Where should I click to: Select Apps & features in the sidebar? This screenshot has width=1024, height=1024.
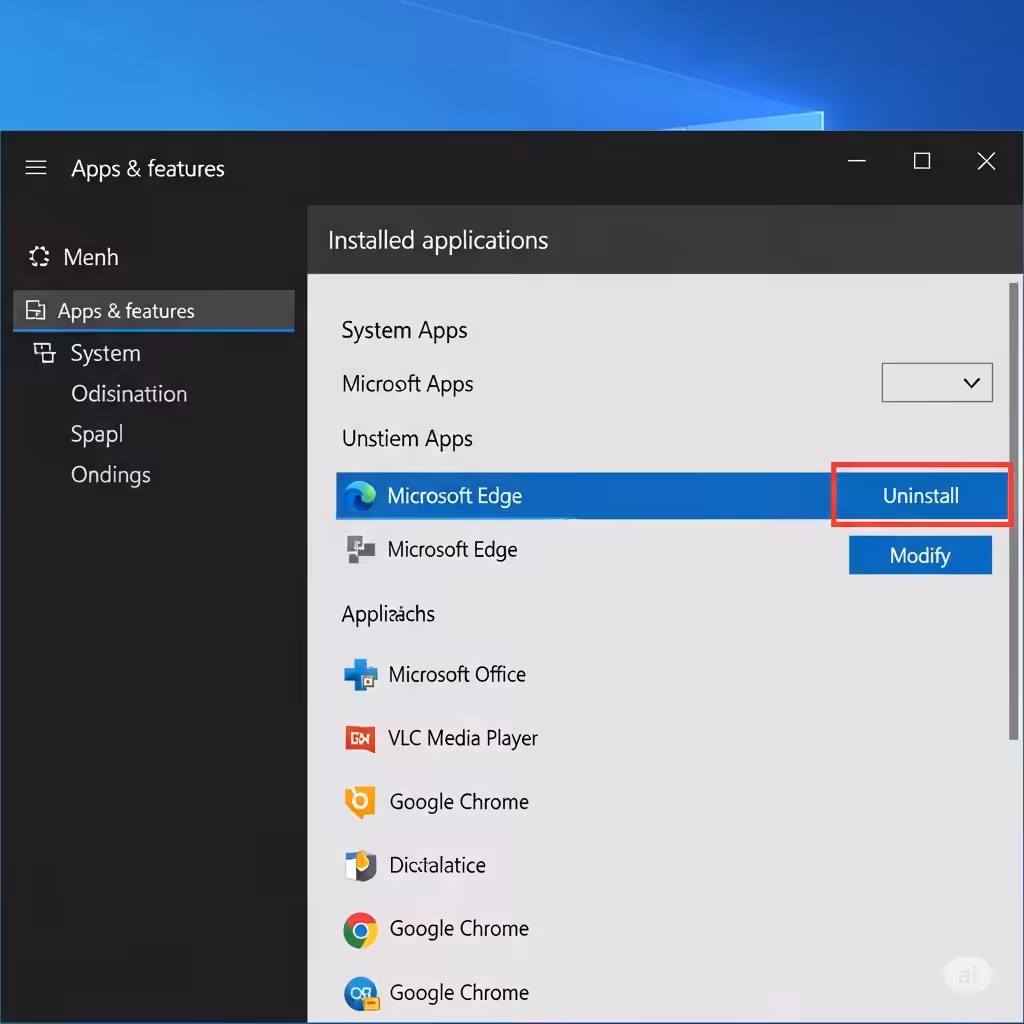pyautogui.click(x=153, y=310)
